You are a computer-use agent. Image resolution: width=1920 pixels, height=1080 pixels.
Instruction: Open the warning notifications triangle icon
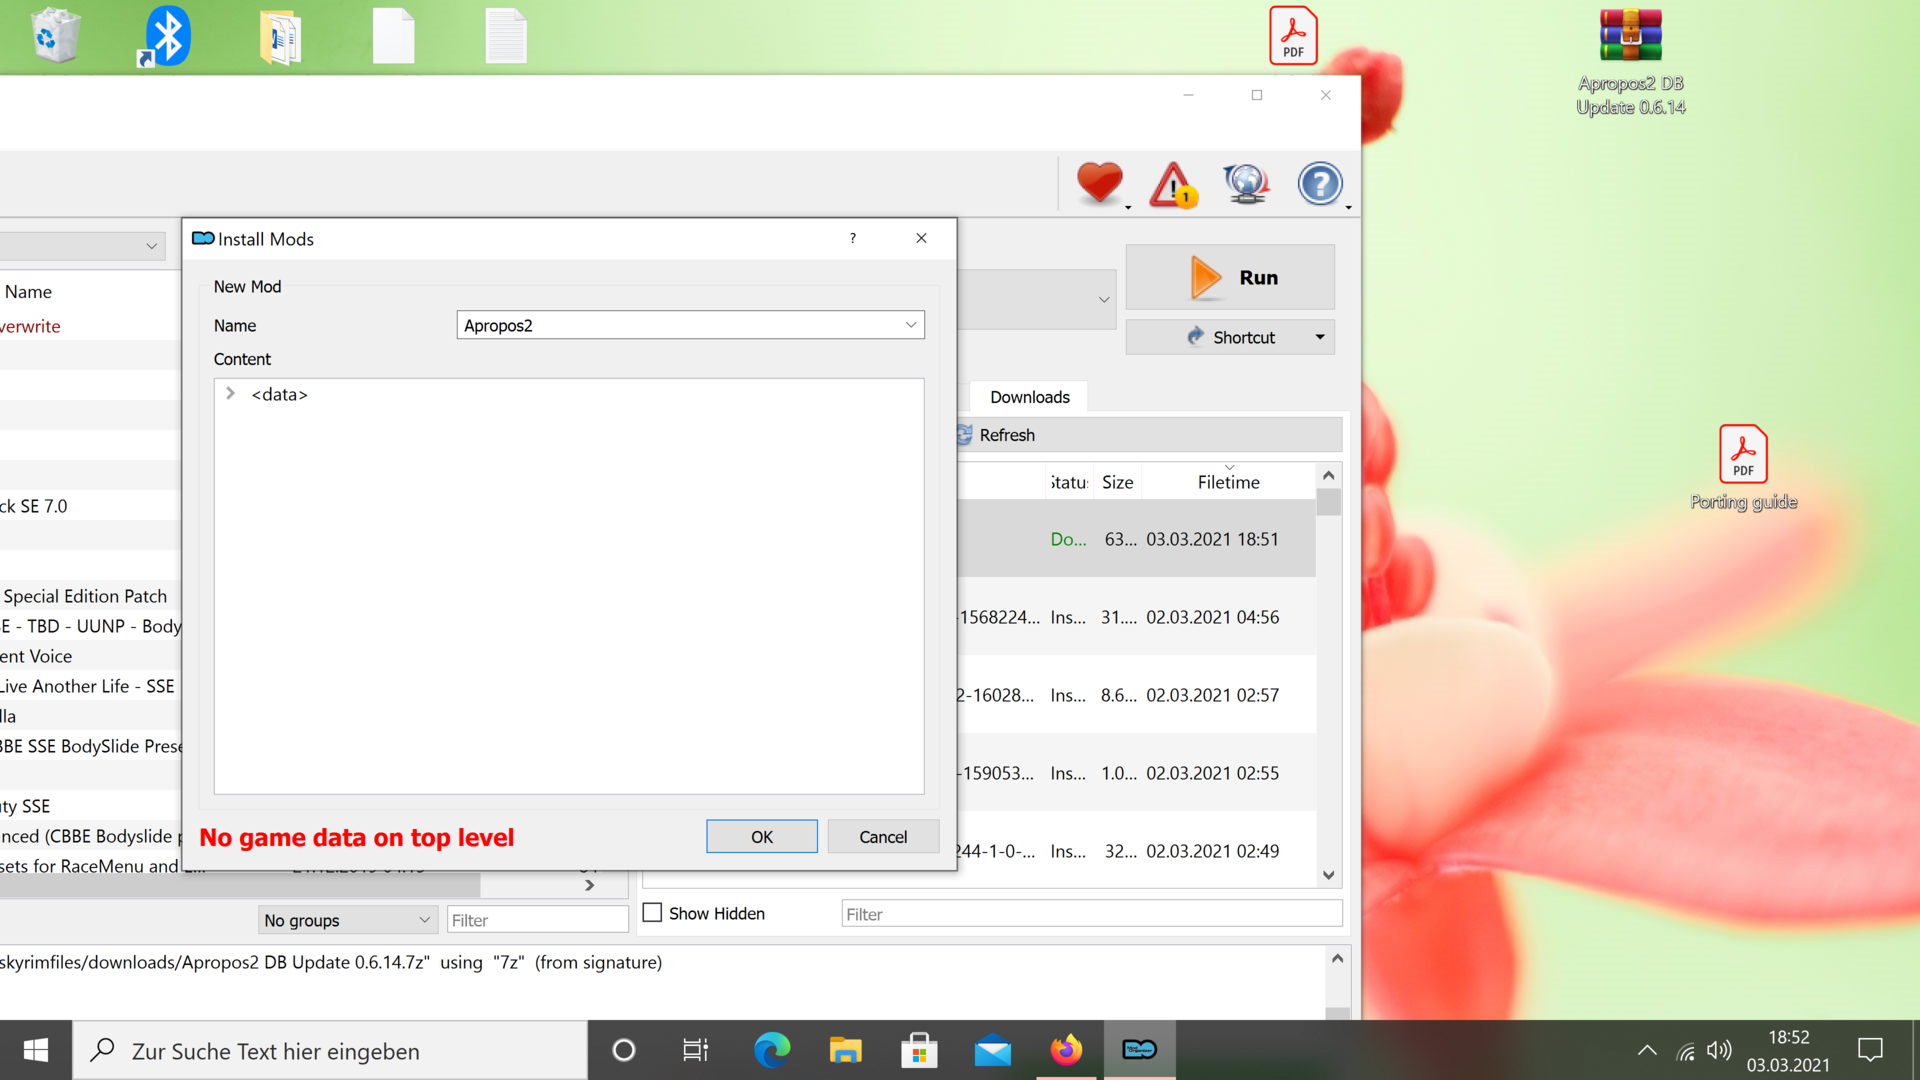(1173, 184)
